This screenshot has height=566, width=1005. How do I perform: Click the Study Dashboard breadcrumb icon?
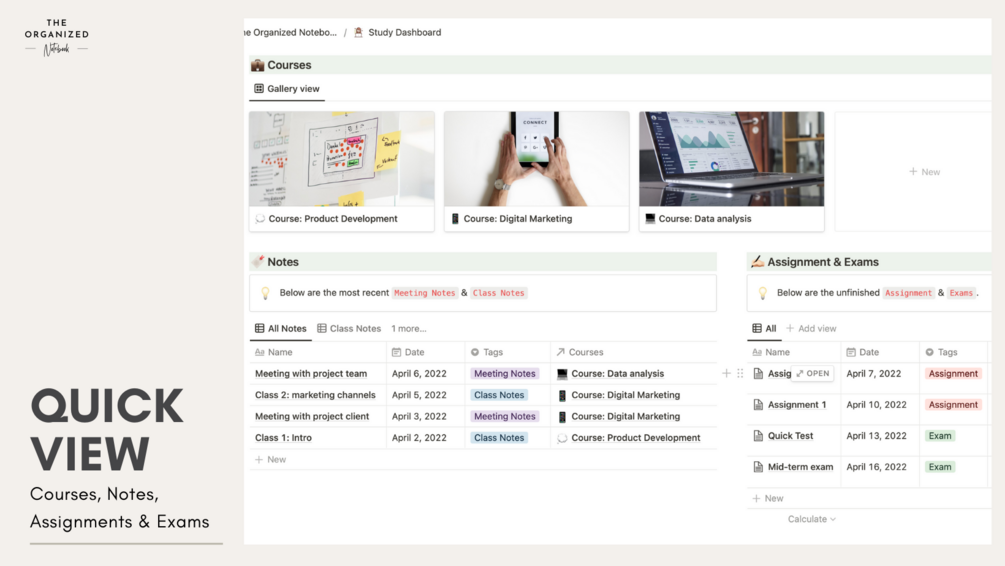358,32
